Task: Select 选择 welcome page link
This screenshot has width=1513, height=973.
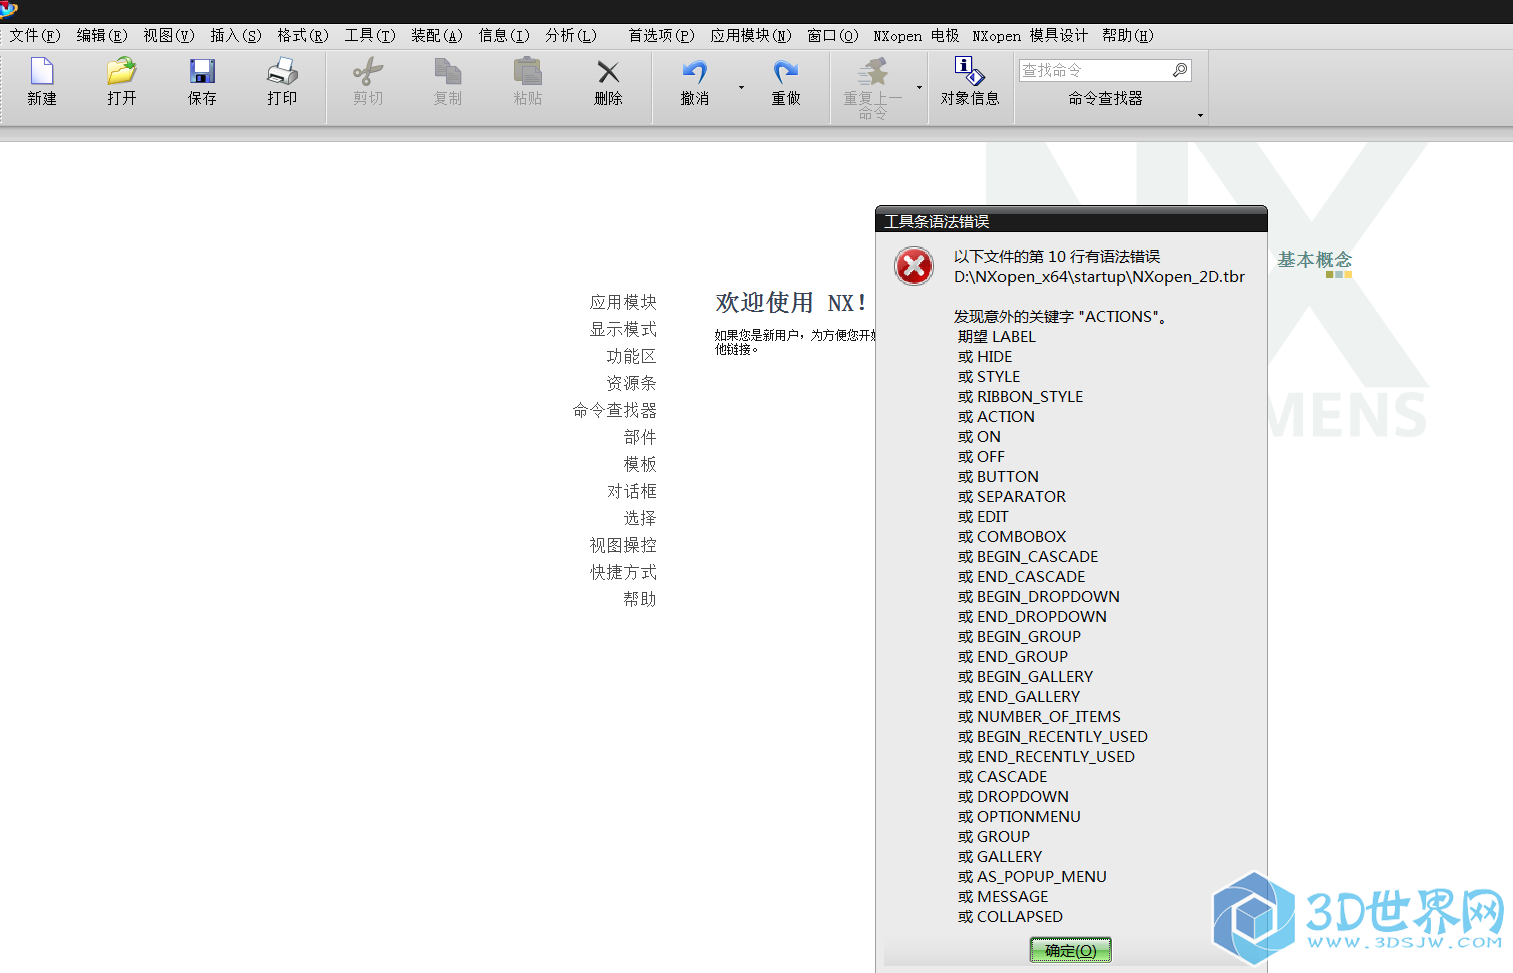Action: tap(640, 518)
